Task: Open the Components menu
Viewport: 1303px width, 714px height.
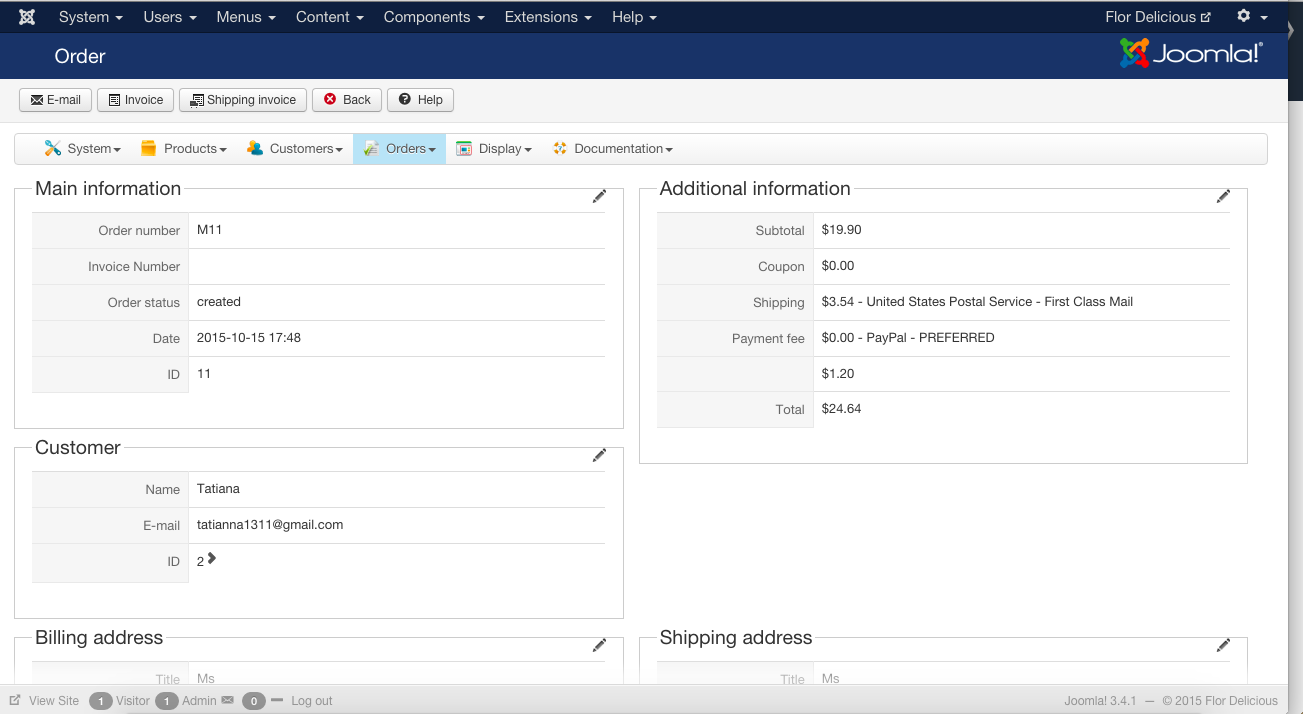Action: coord(434,17)
